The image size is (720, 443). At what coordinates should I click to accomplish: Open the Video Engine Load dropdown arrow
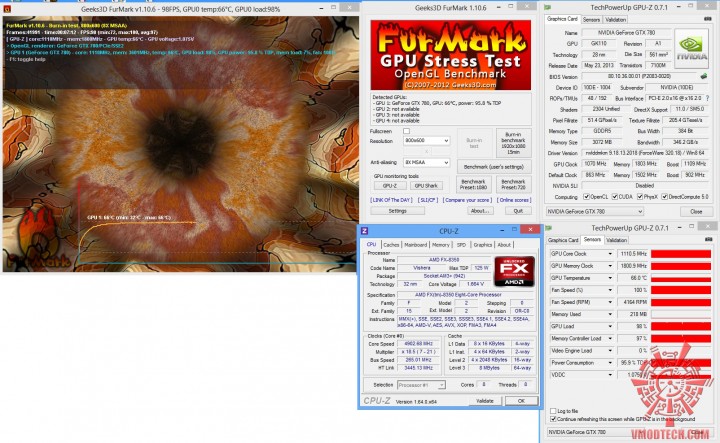click(610, 351)
